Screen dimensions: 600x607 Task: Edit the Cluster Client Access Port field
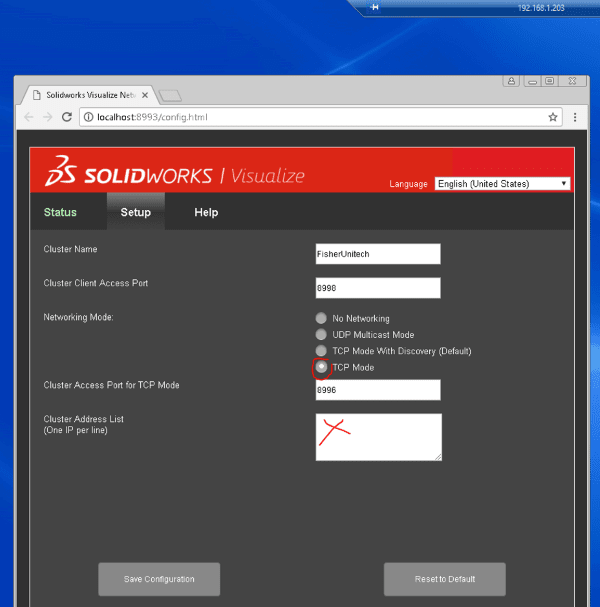pyautogui.click(x=378, y=288)
